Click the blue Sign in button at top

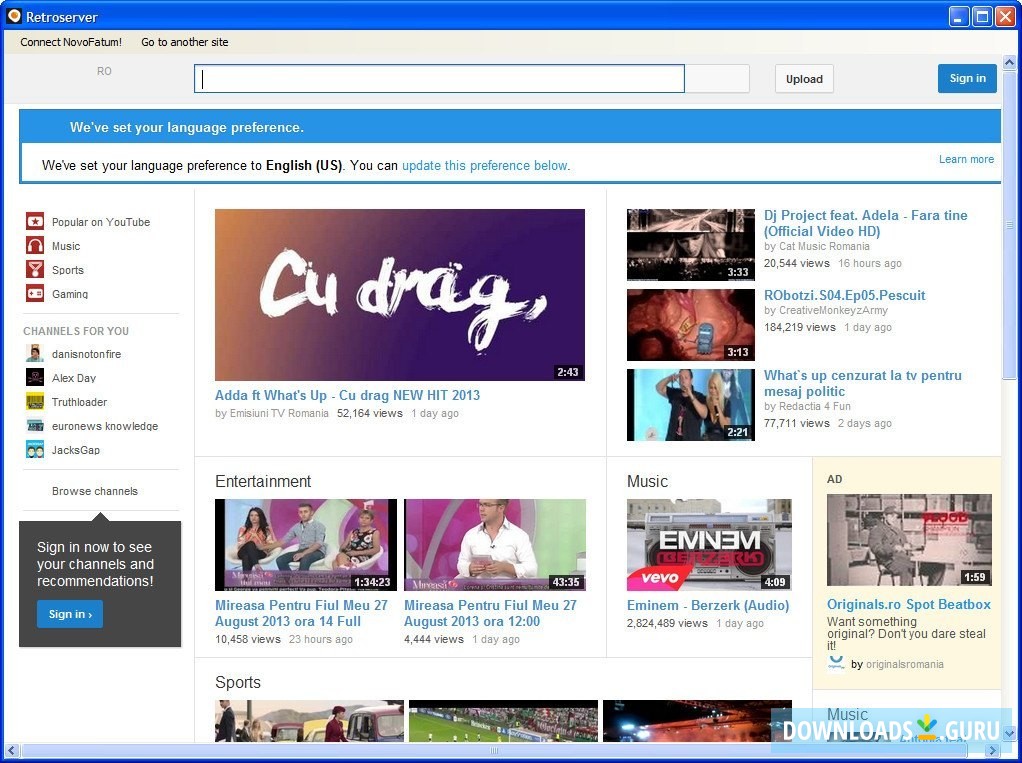(x=967, y=78)
